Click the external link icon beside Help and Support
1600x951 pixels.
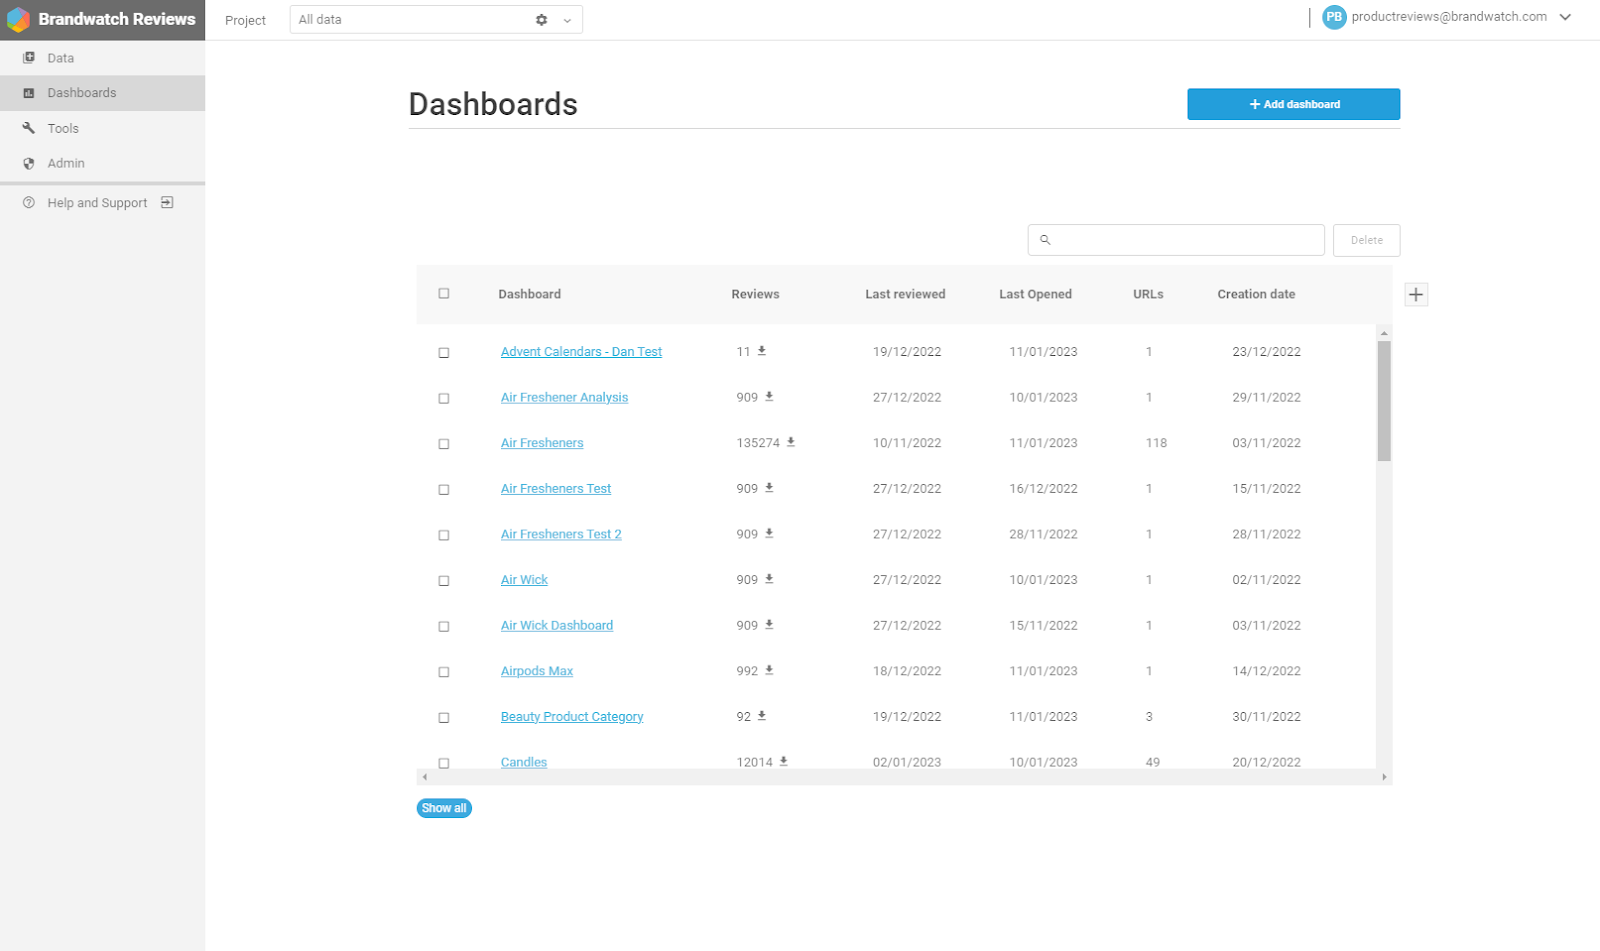coord(167,203)
